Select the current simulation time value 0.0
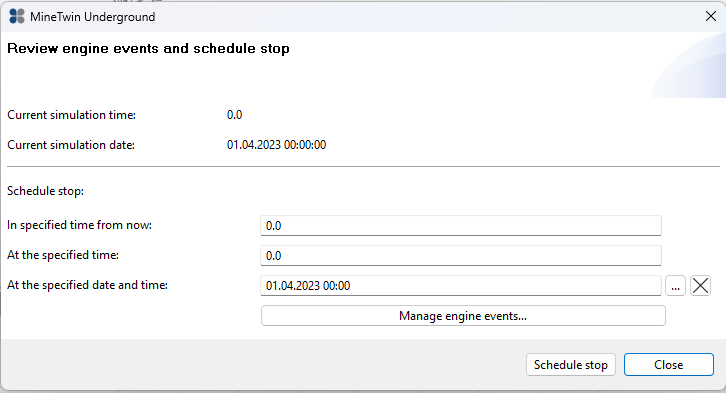Screen dimensions: 726x393 pos(234,115)
